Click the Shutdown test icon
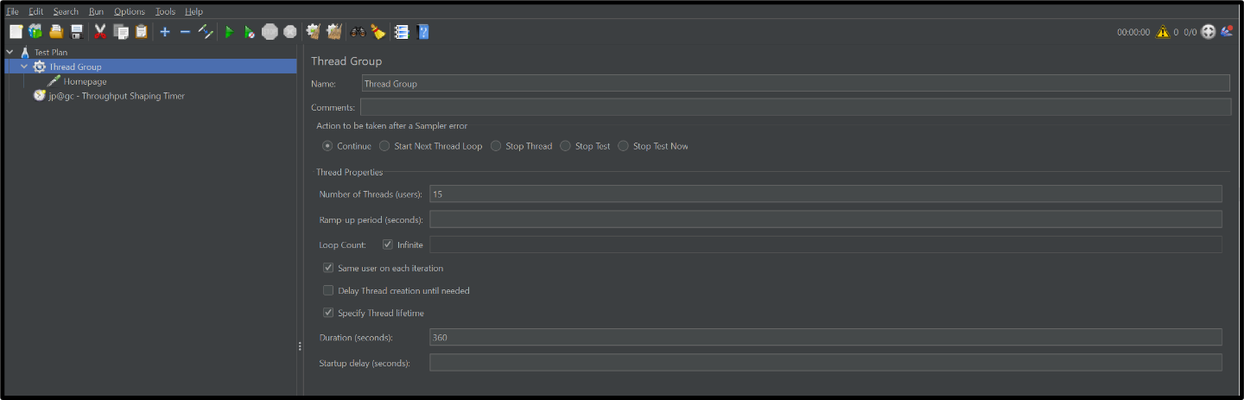 pyautogui.click(x=290, y=32)
